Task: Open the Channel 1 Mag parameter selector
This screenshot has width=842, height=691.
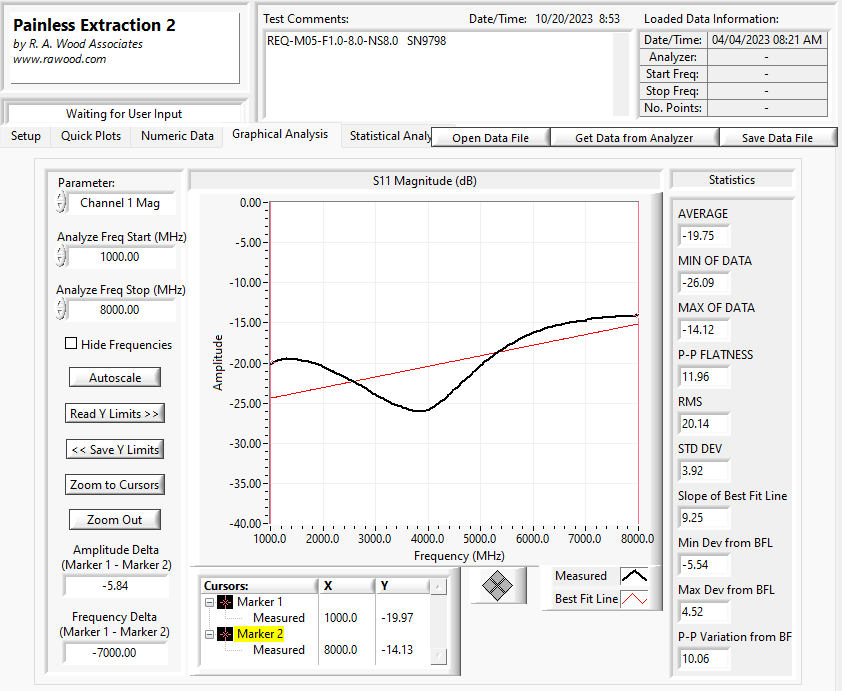Action: point(121,203)
